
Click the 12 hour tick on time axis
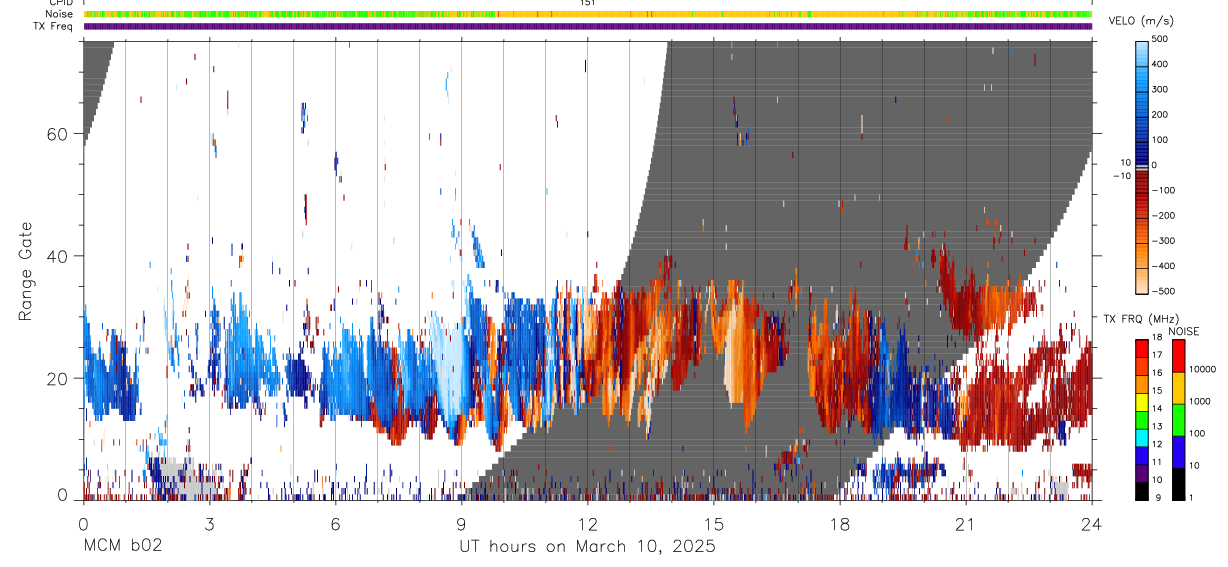pyautogui.click(x=587, y=523)
